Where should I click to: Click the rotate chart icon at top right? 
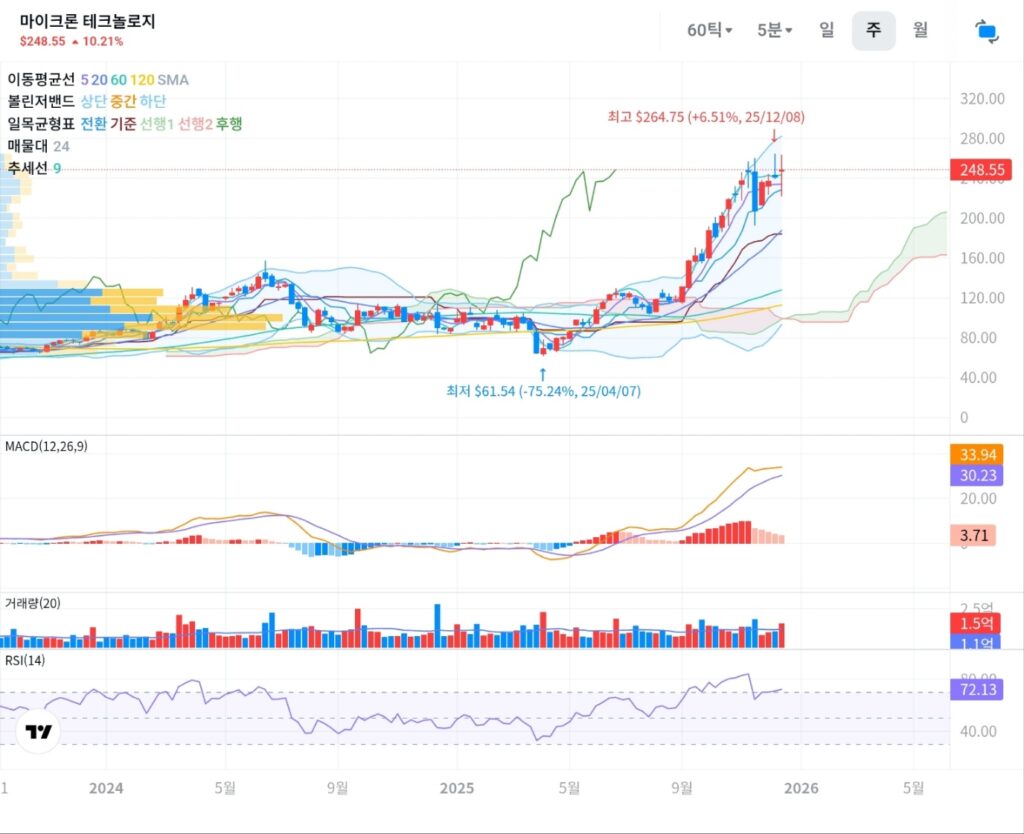point(987,31)
